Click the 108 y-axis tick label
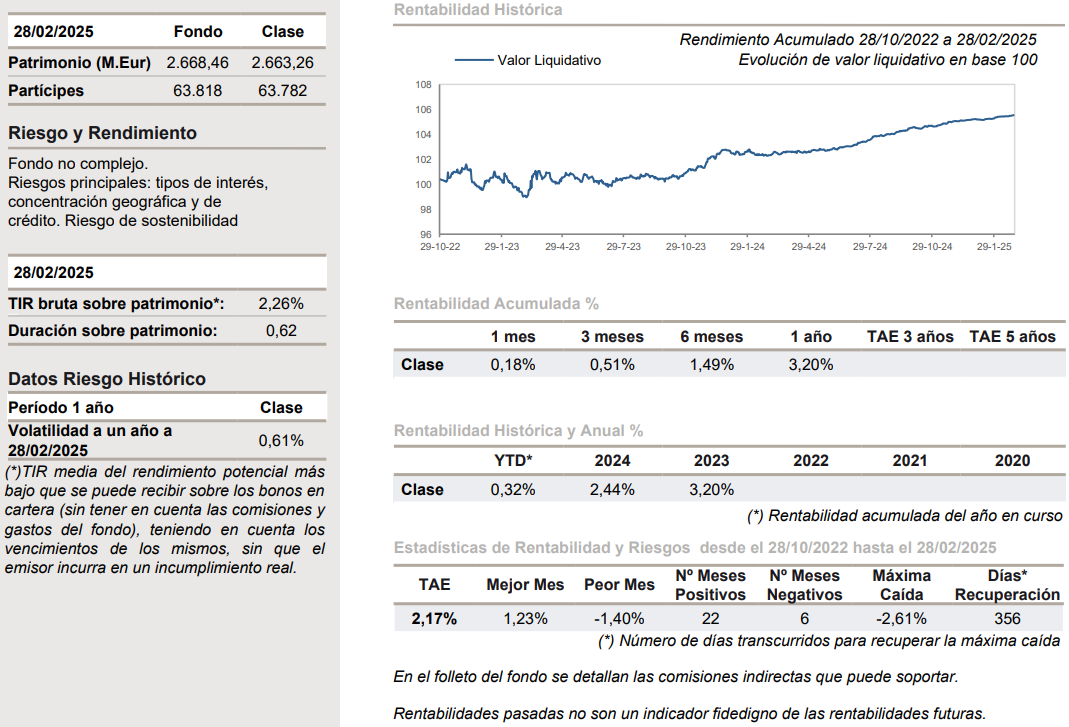 click(423, 85)
